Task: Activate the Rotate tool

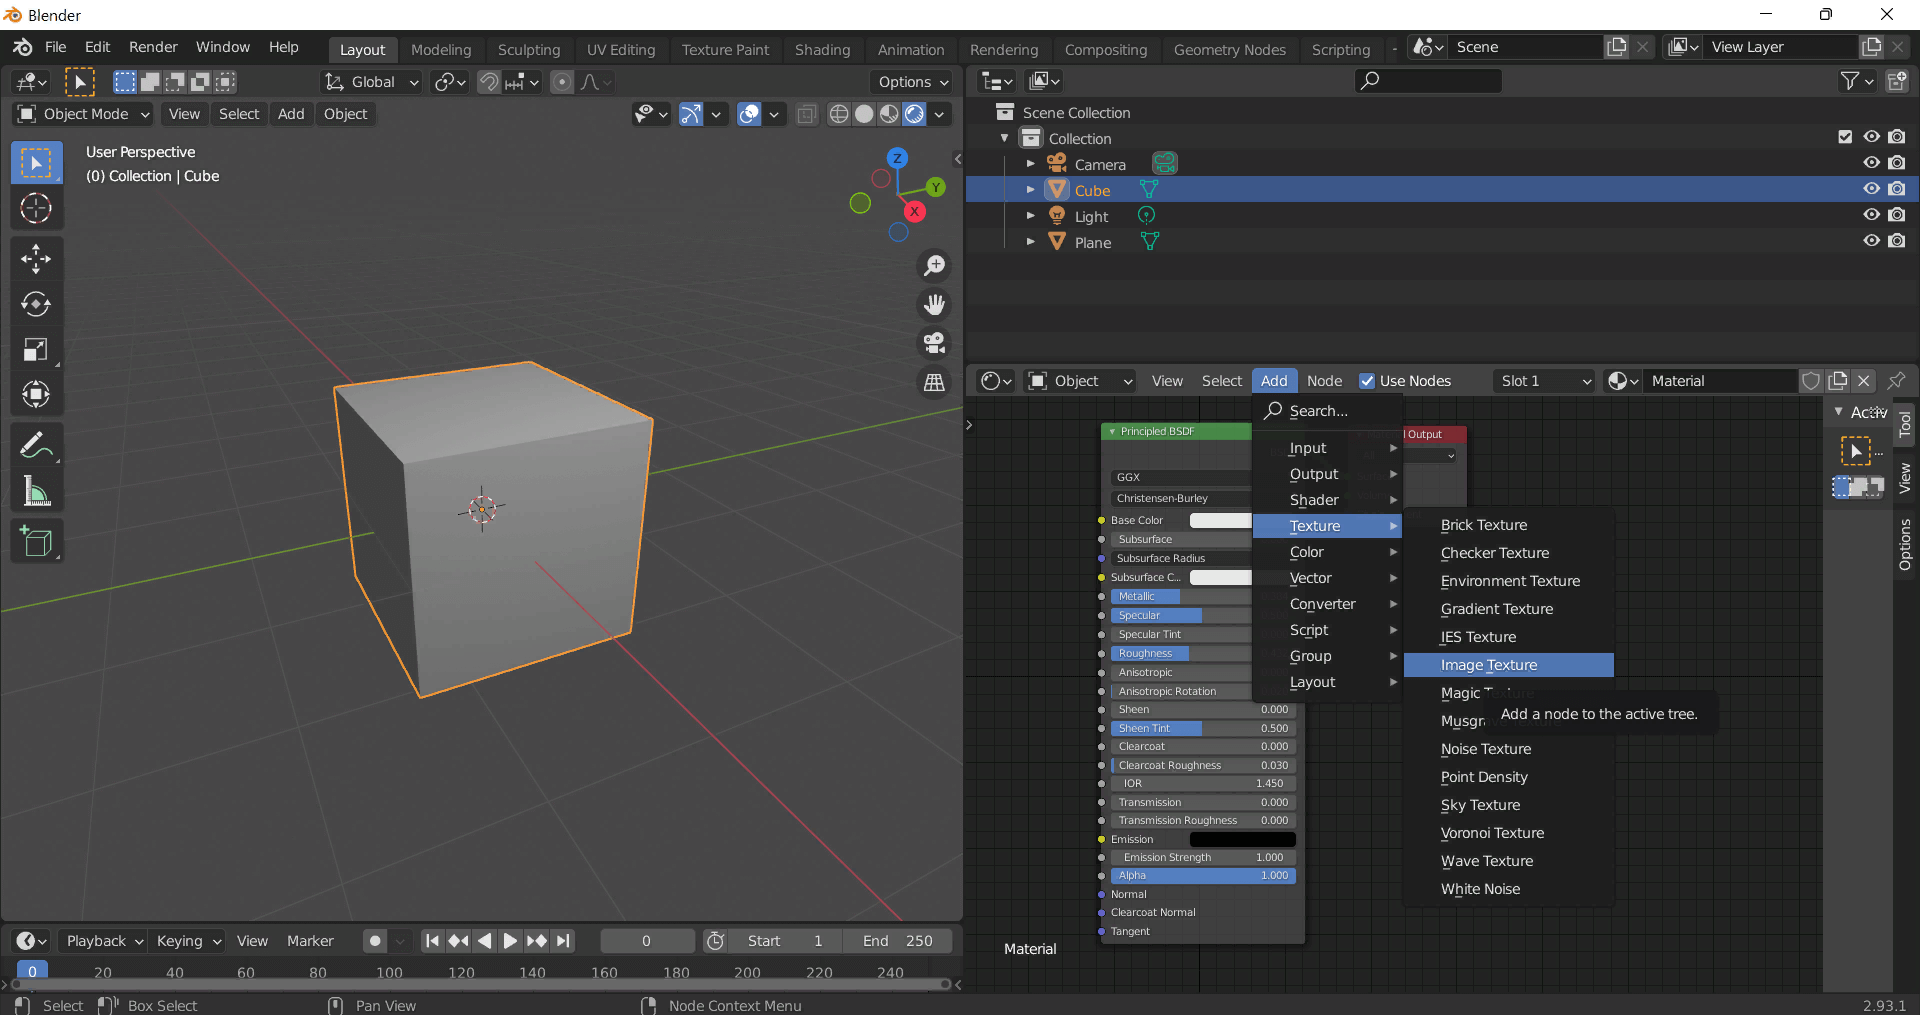Action: pos(36,304)
